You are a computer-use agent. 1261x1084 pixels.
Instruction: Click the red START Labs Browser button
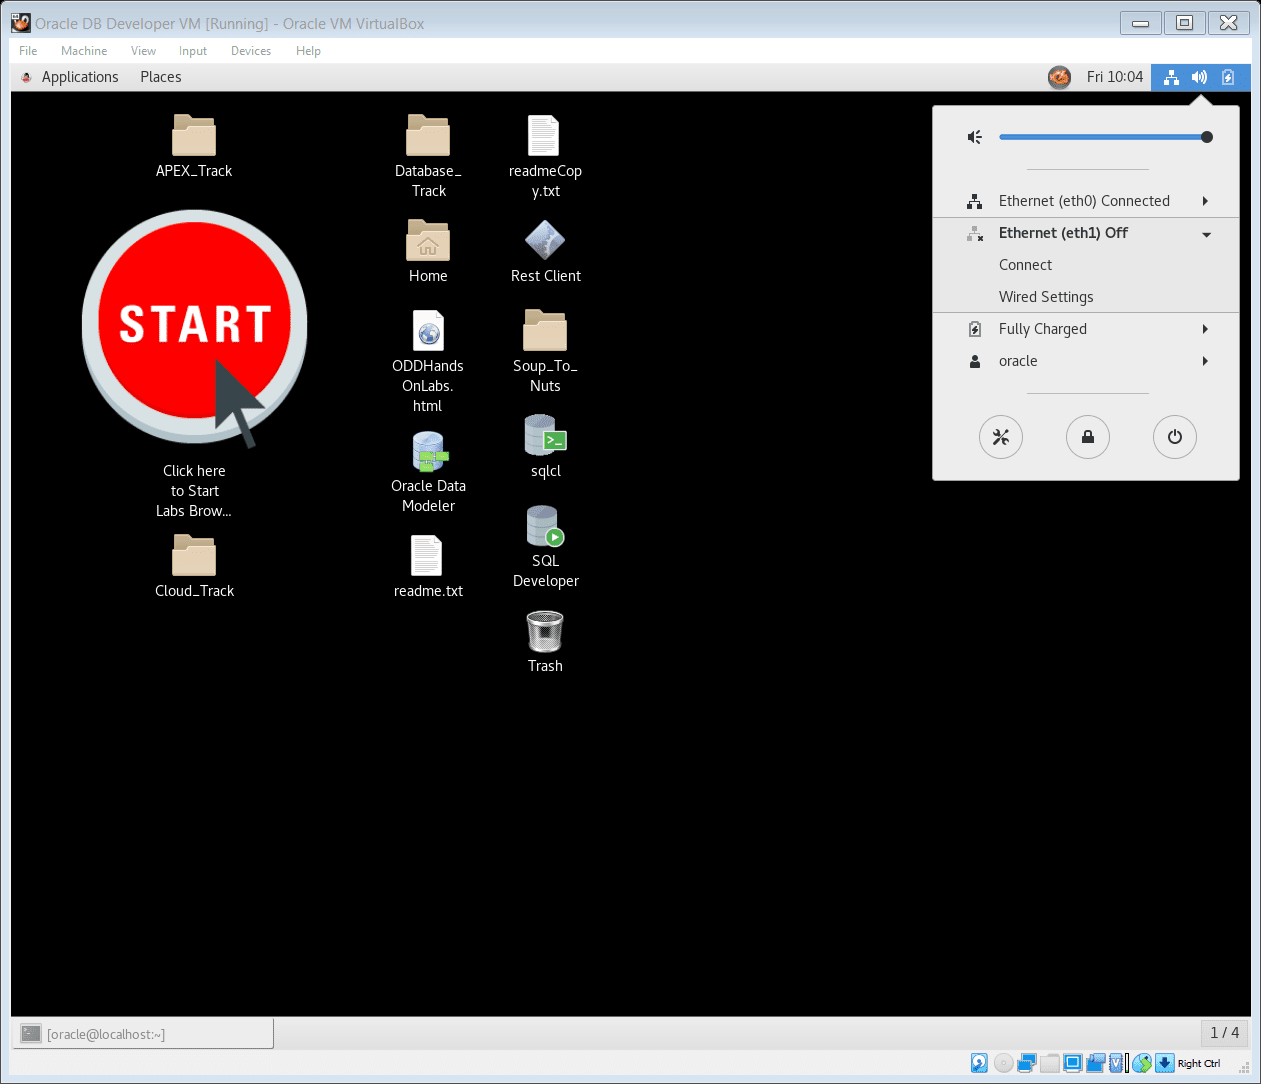(x=194, y=326)
